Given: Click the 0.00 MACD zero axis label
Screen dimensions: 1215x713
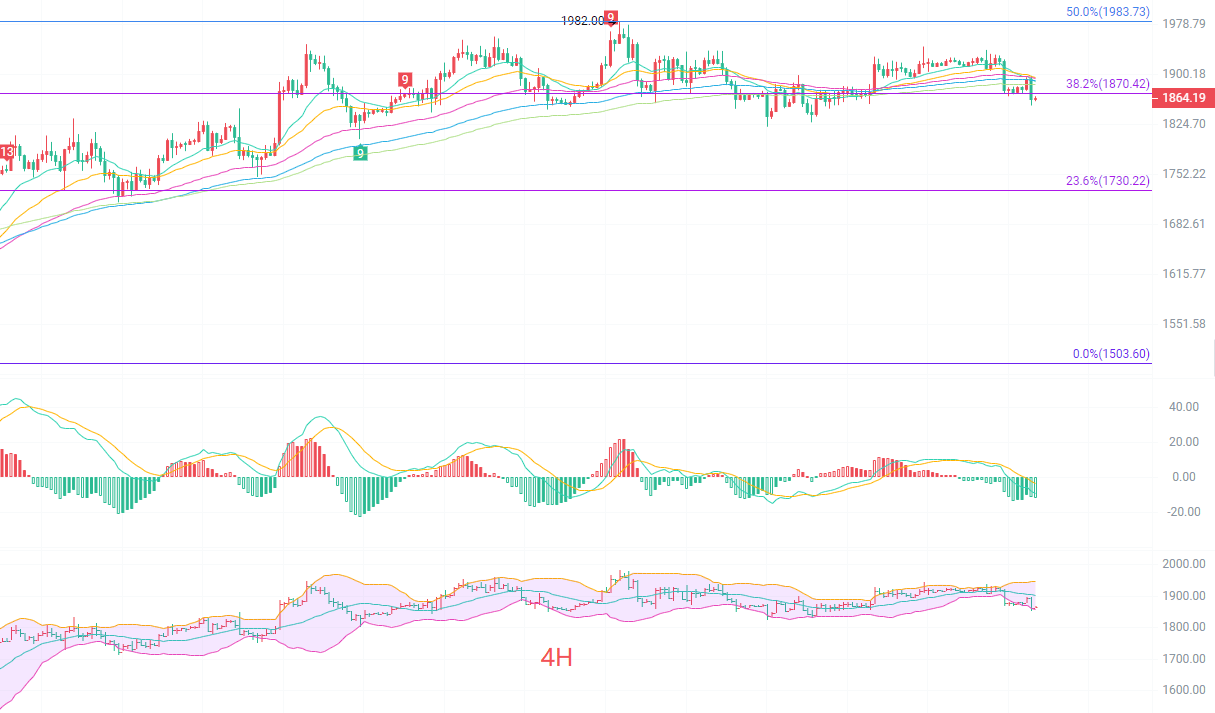Looking at the screenshot, I should click(1183, 477).
